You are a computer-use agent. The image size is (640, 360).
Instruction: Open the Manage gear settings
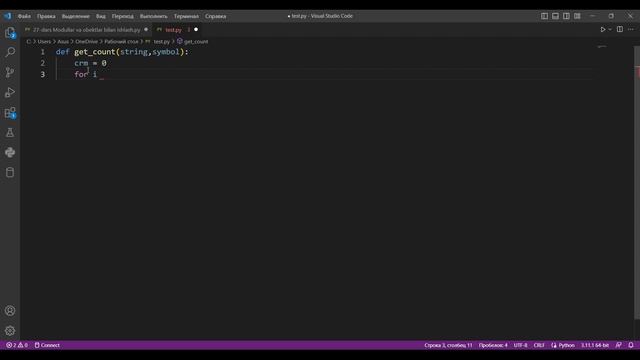pos(10,331)
